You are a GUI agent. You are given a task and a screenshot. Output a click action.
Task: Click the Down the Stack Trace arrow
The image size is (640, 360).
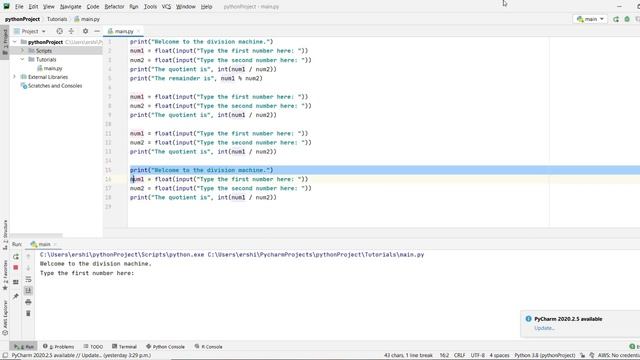coord(28,268)
